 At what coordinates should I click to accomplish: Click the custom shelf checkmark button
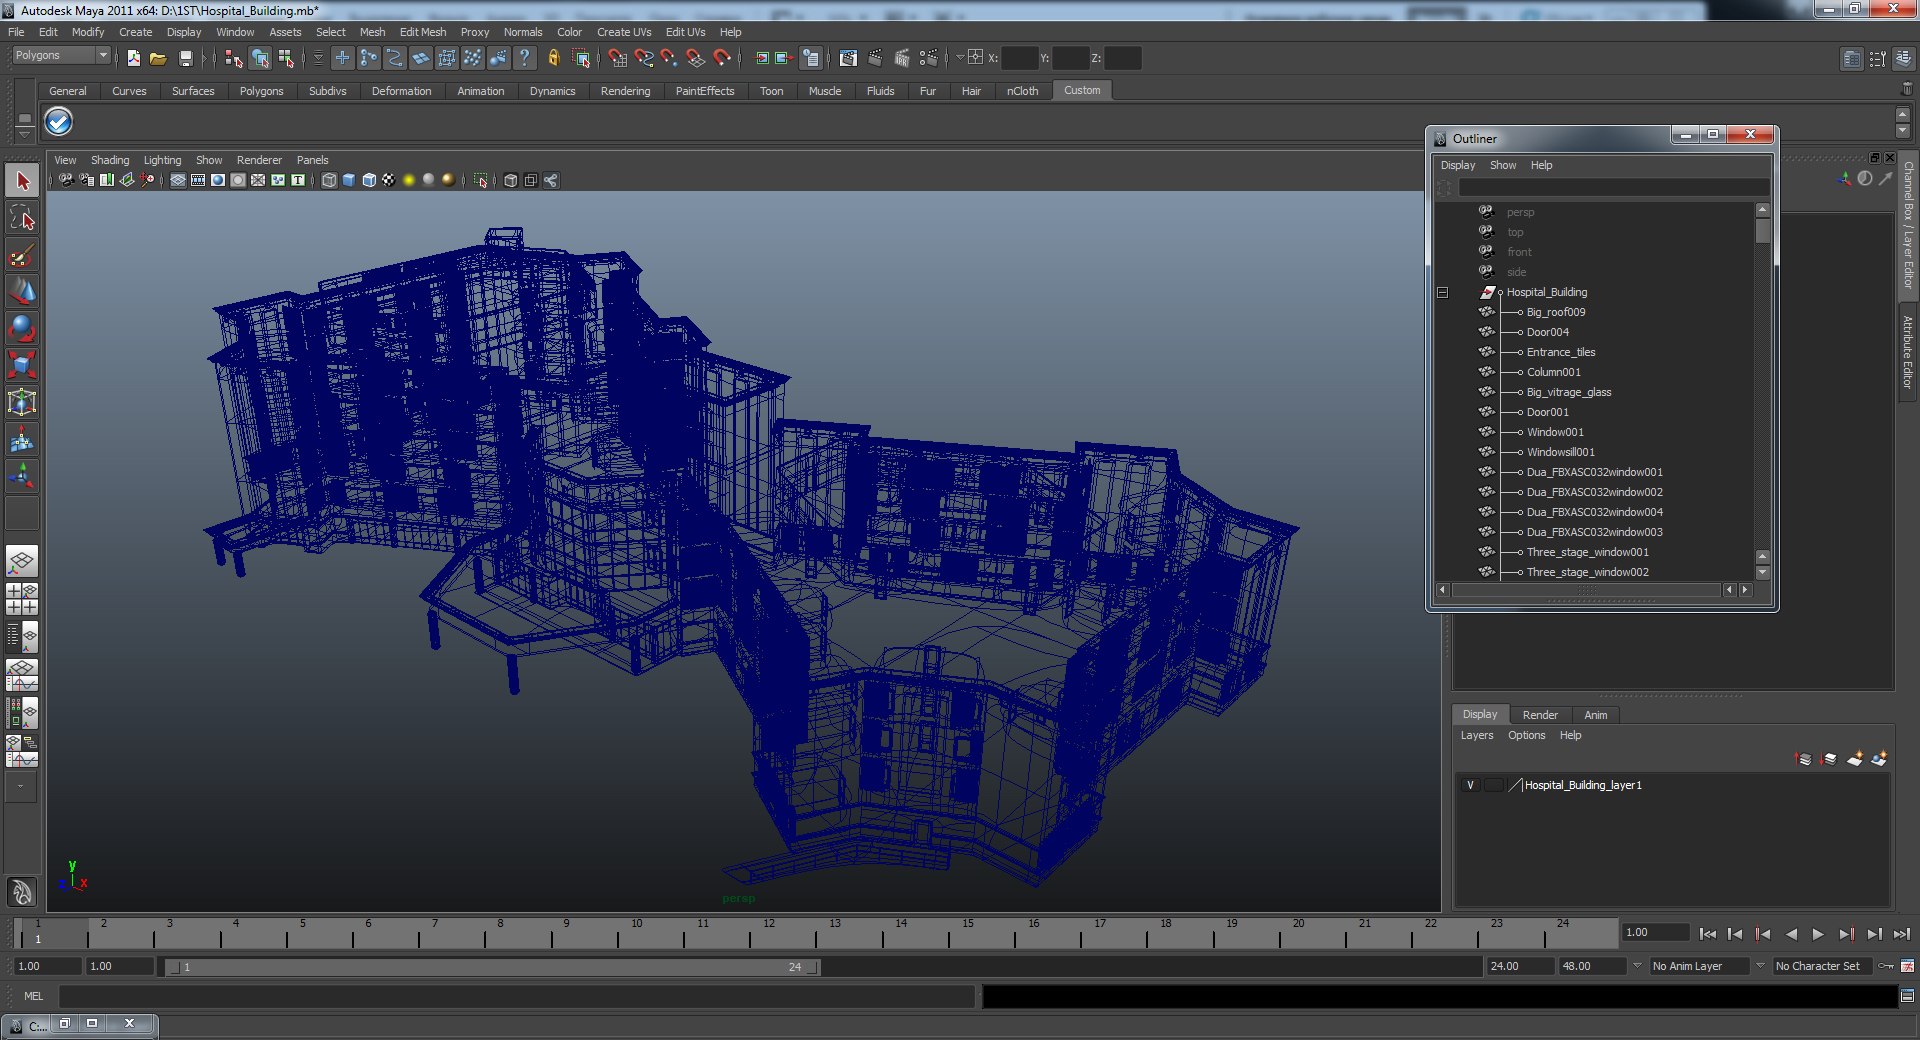click(59, 122)
